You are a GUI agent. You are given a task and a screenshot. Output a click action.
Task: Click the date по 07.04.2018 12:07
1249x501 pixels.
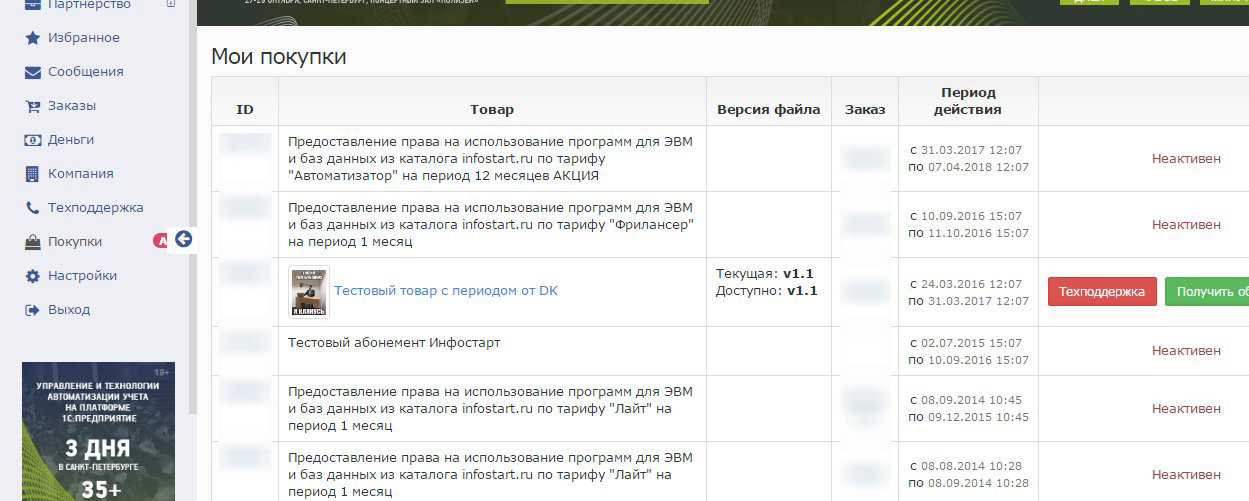(x=968, y=167)
